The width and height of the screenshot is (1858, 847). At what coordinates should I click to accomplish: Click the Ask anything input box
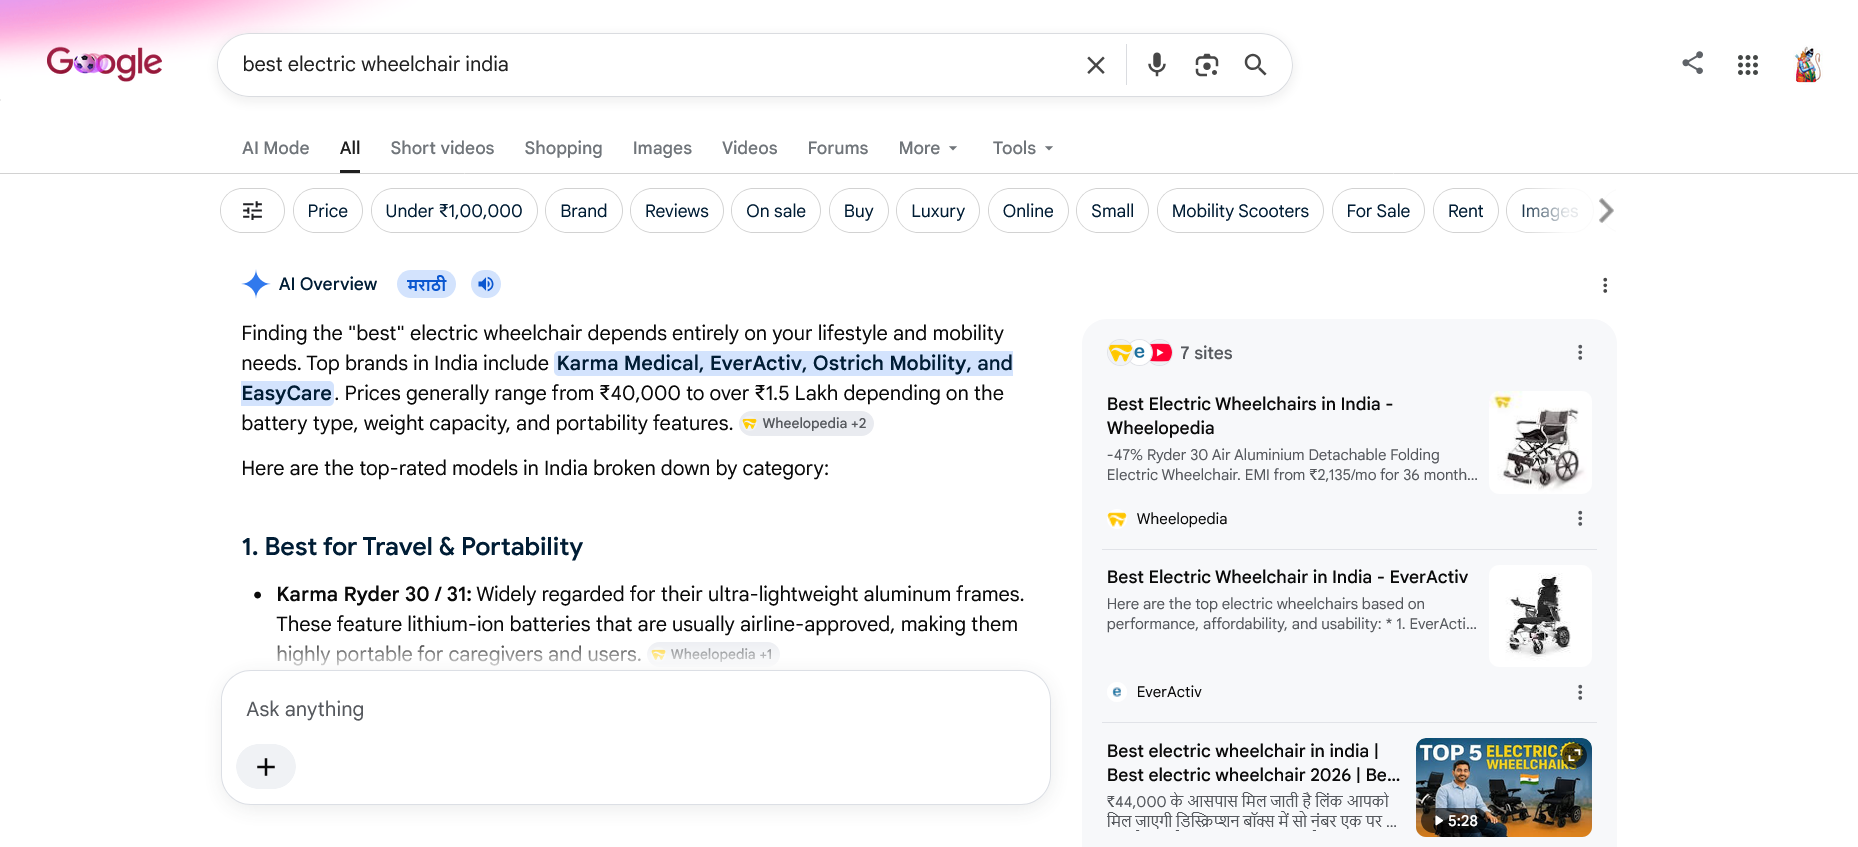pos(636,709)
